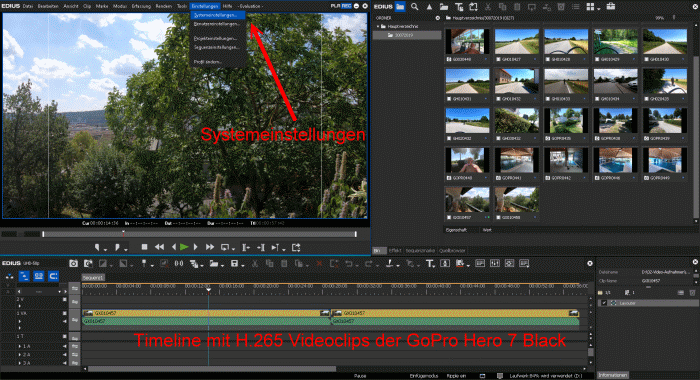Open the Clip menu

tap(87, 6)
